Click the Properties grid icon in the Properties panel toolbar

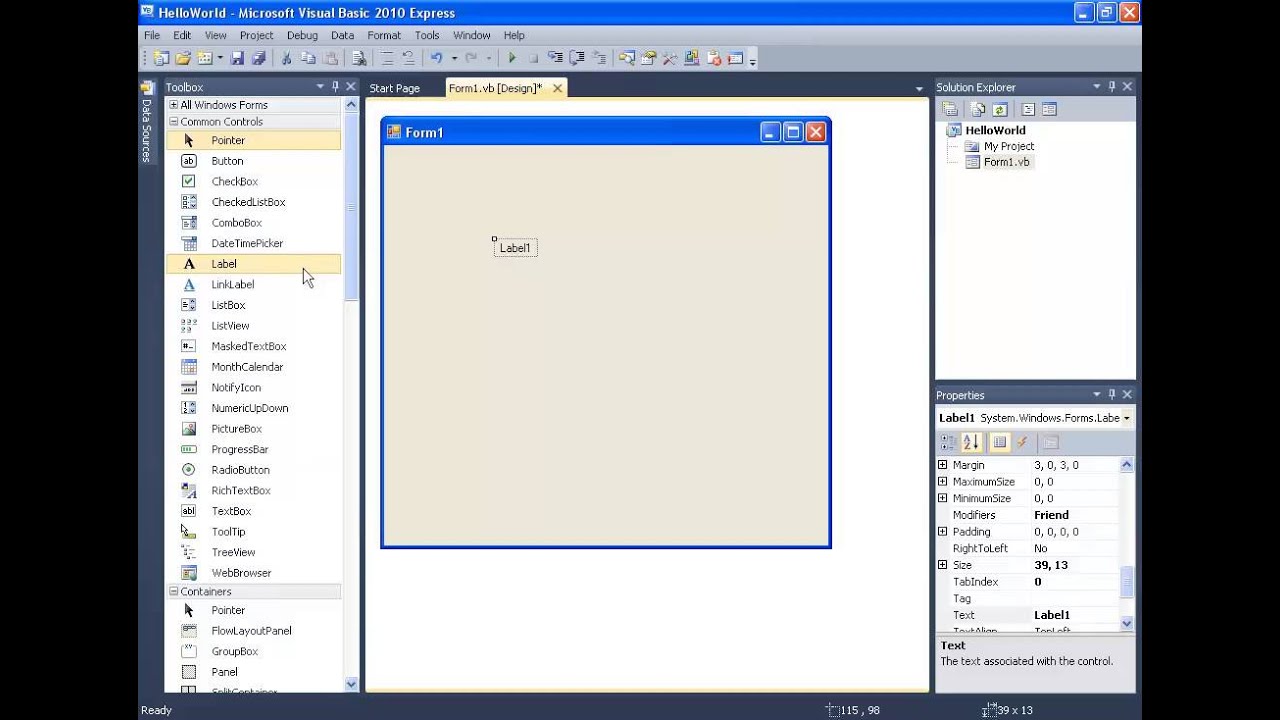[1000, 442]
